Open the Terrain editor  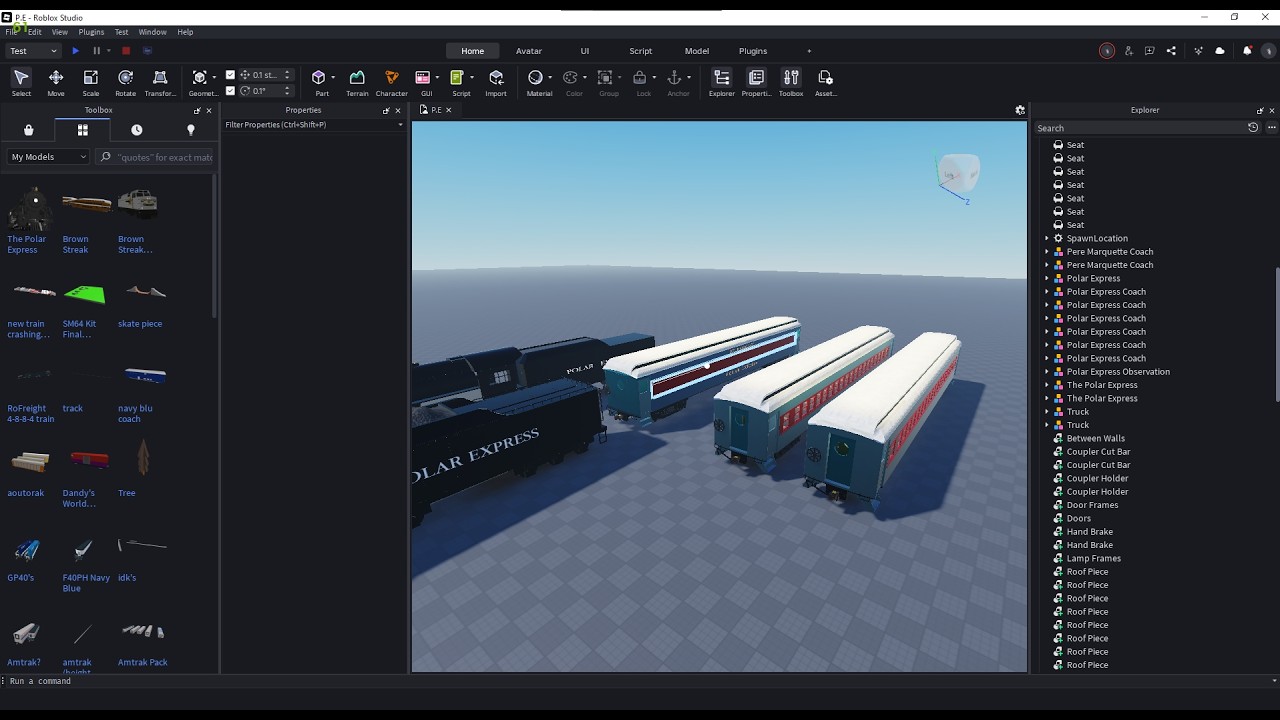coord(357,83)
